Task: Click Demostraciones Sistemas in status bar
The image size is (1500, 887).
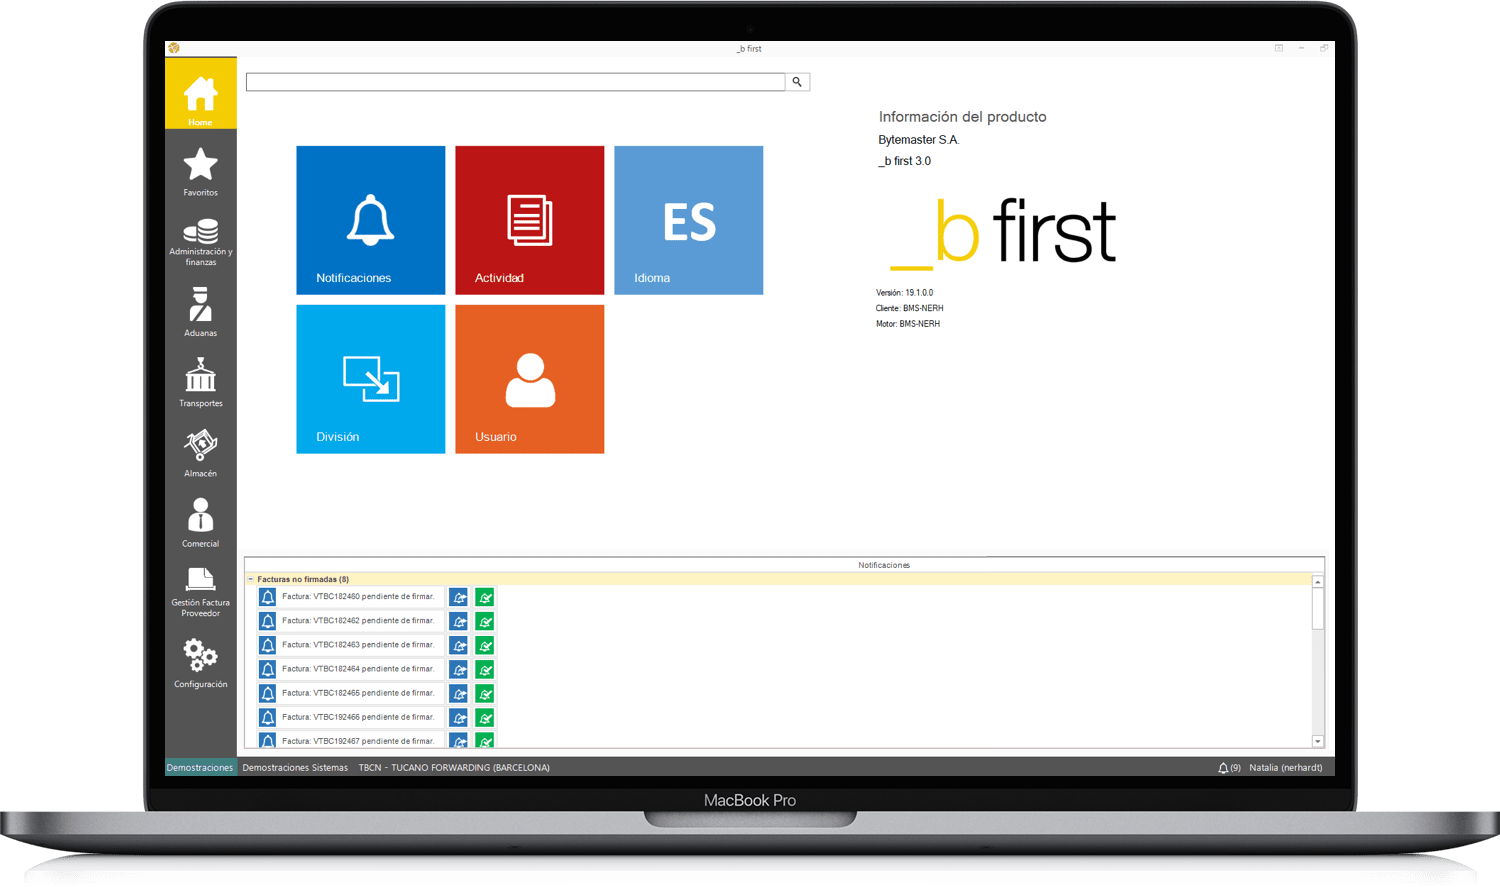Action: 295,768
